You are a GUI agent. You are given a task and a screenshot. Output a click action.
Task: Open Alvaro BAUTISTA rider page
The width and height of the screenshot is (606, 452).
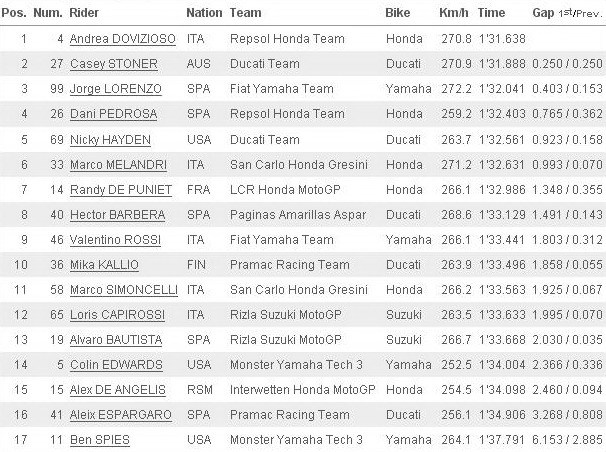point(116,340)
